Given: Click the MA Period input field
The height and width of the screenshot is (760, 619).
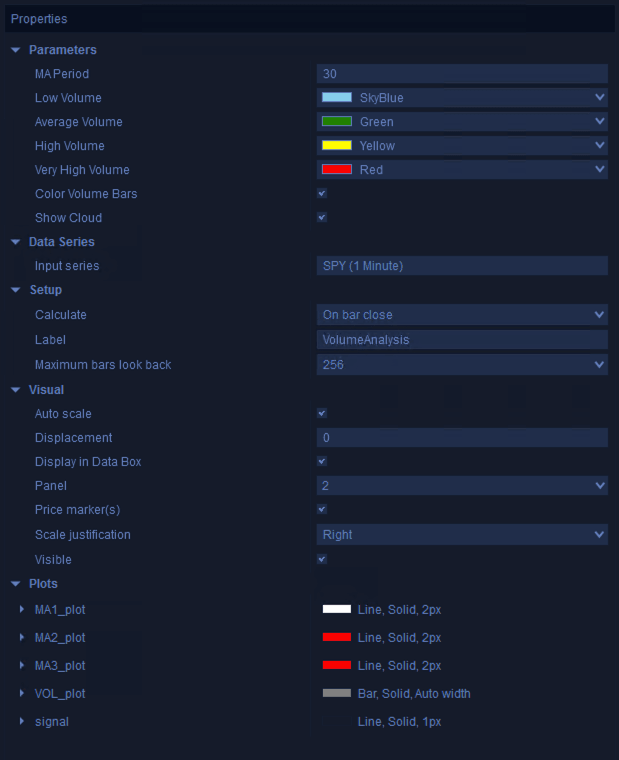Looking at the screenshot, I should tap(462, 74).
